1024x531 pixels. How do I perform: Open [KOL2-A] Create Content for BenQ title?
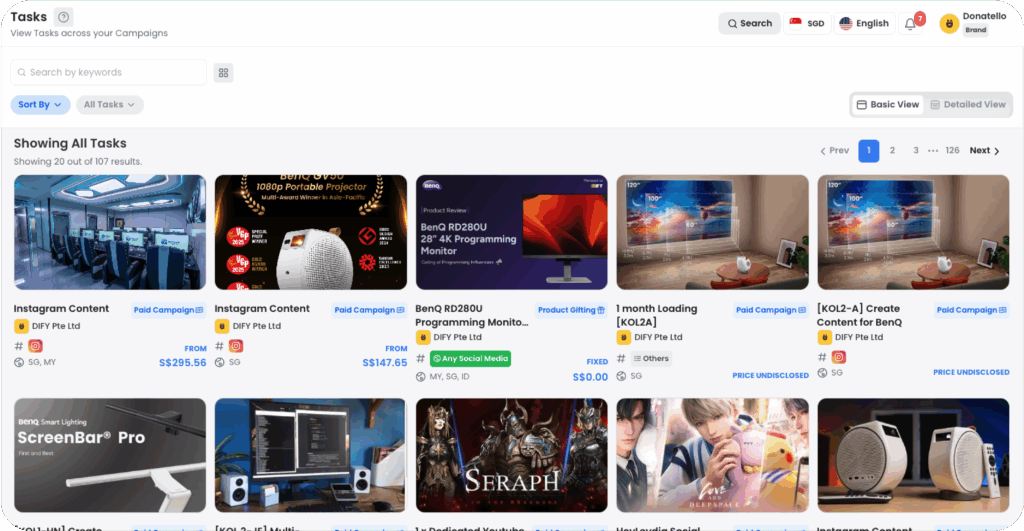tap(859, 315)
